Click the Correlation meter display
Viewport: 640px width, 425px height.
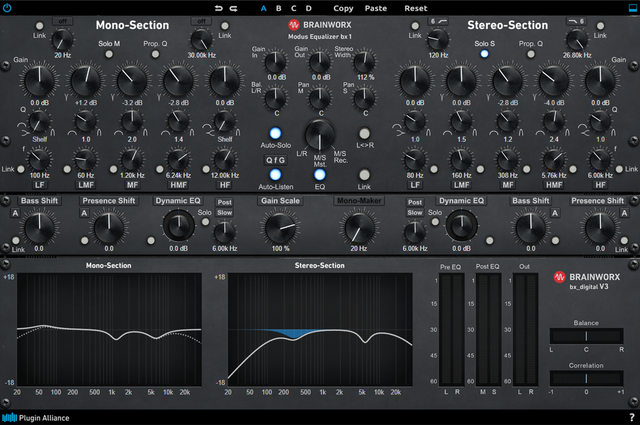click(586, 378)
